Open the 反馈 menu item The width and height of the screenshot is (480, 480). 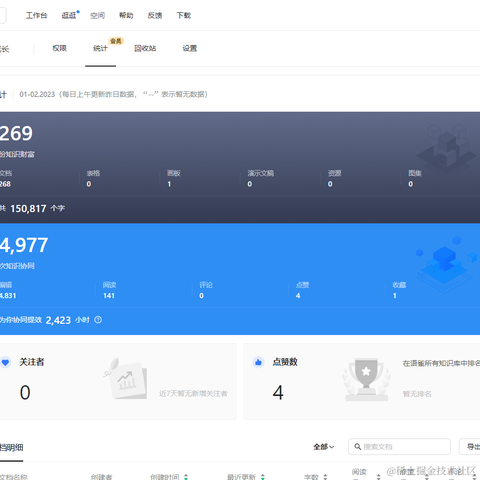(x=155, y=15)
